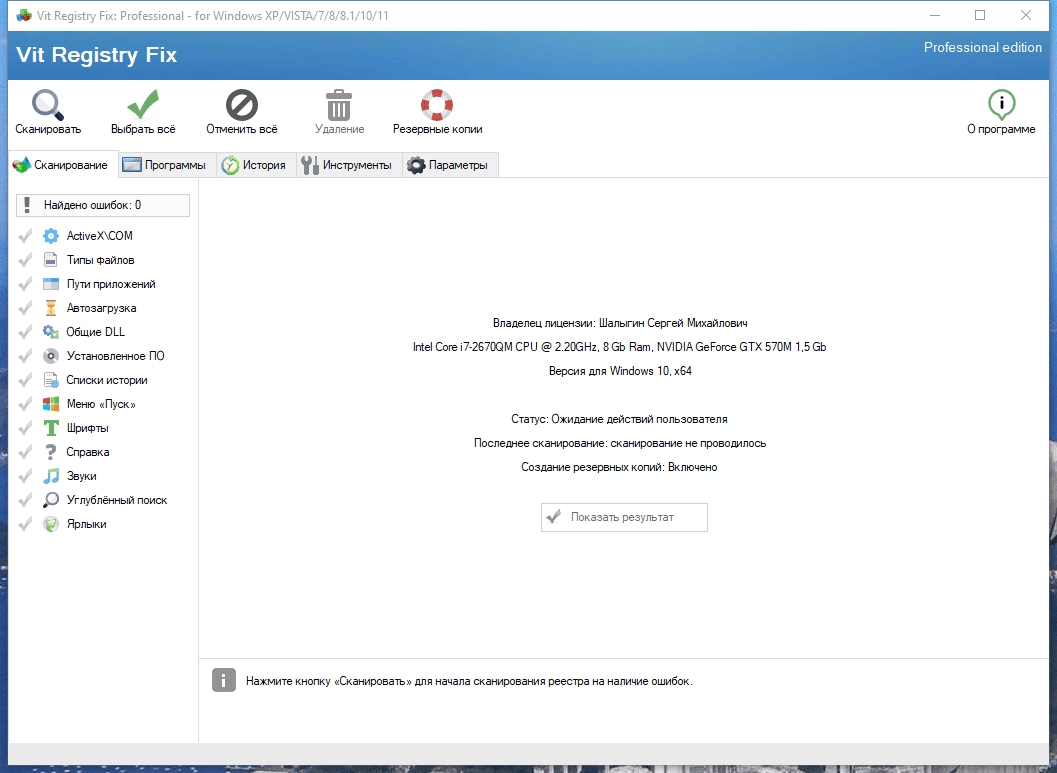Open the О программе info icon
Screen dimensions: 1057x773
click(1002, 104)
